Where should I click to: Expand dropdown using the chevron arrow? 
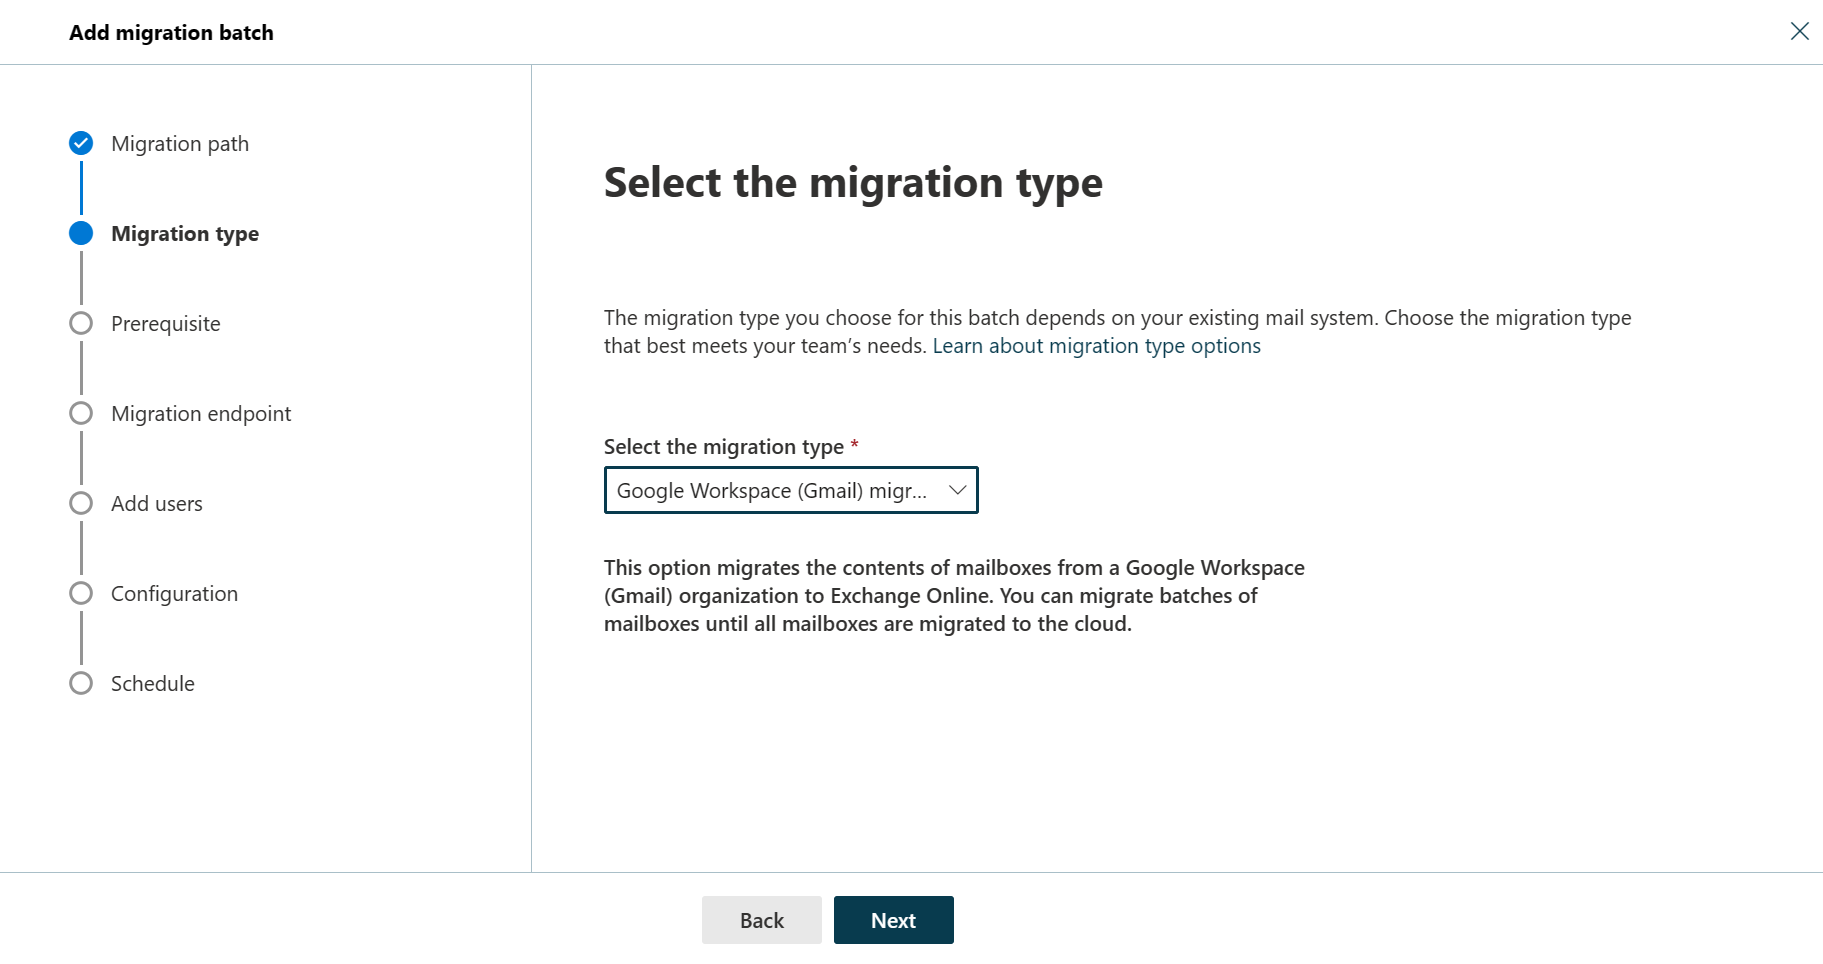(x=957, y=490)
